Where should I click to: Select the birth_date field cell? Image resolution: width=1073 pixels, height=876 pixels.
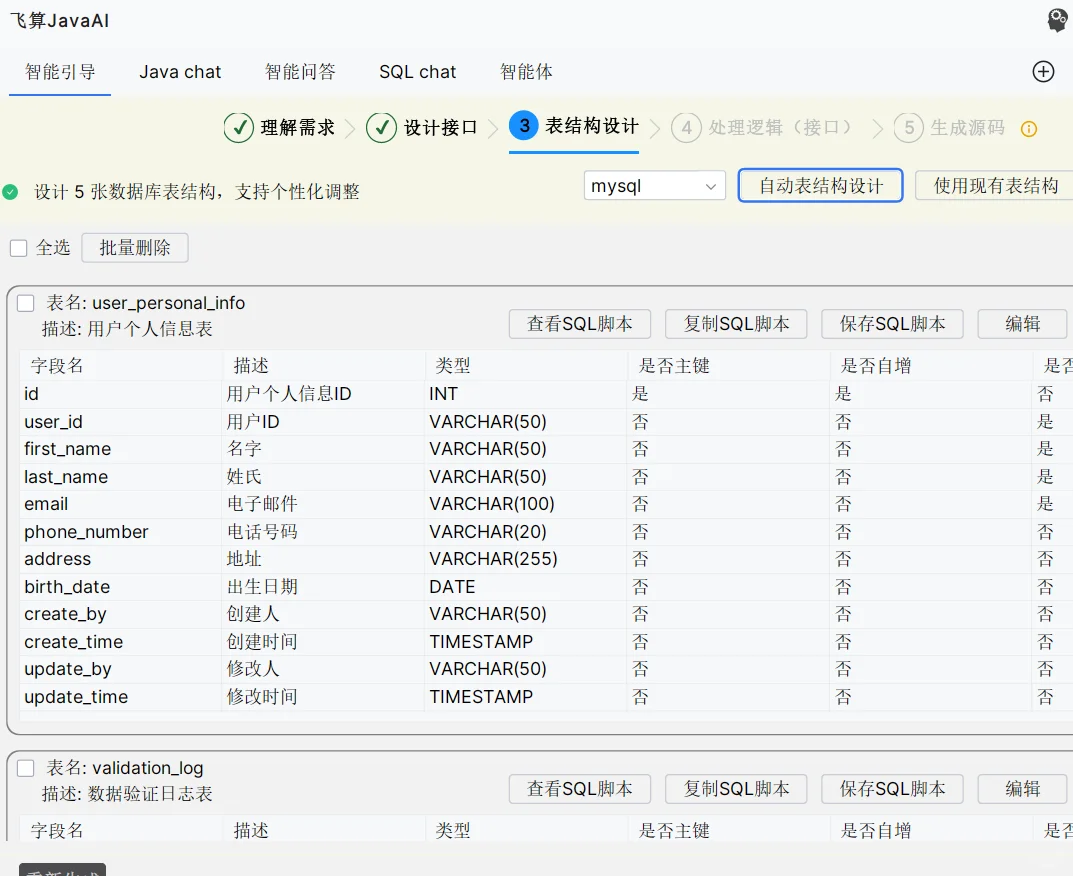point(121,587)
